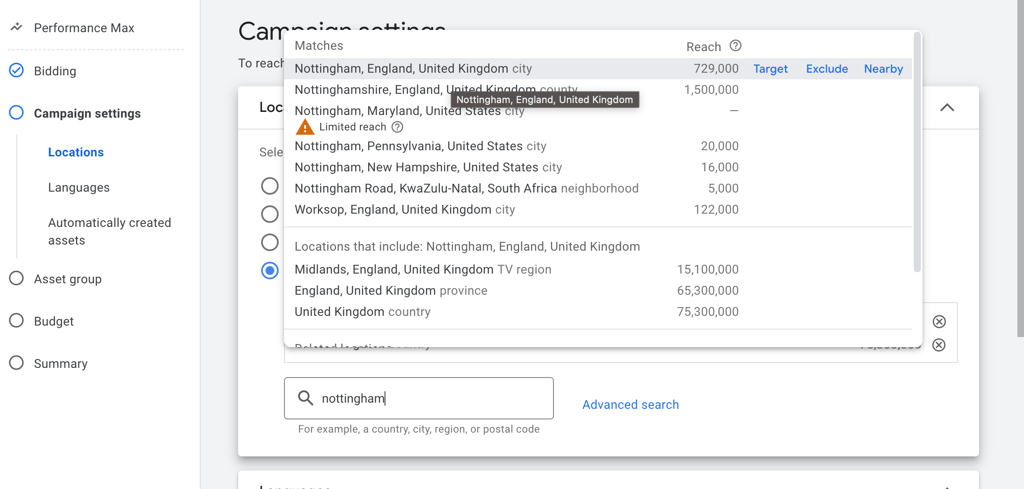Remove the lower targeted location row

coord(939,345)
